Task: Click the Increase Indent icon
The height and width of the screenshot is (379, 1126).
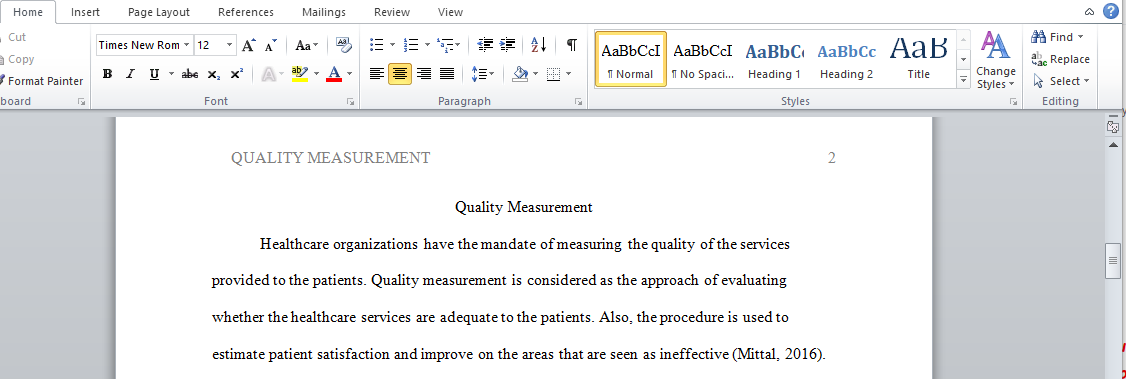Action: point(508,45)
